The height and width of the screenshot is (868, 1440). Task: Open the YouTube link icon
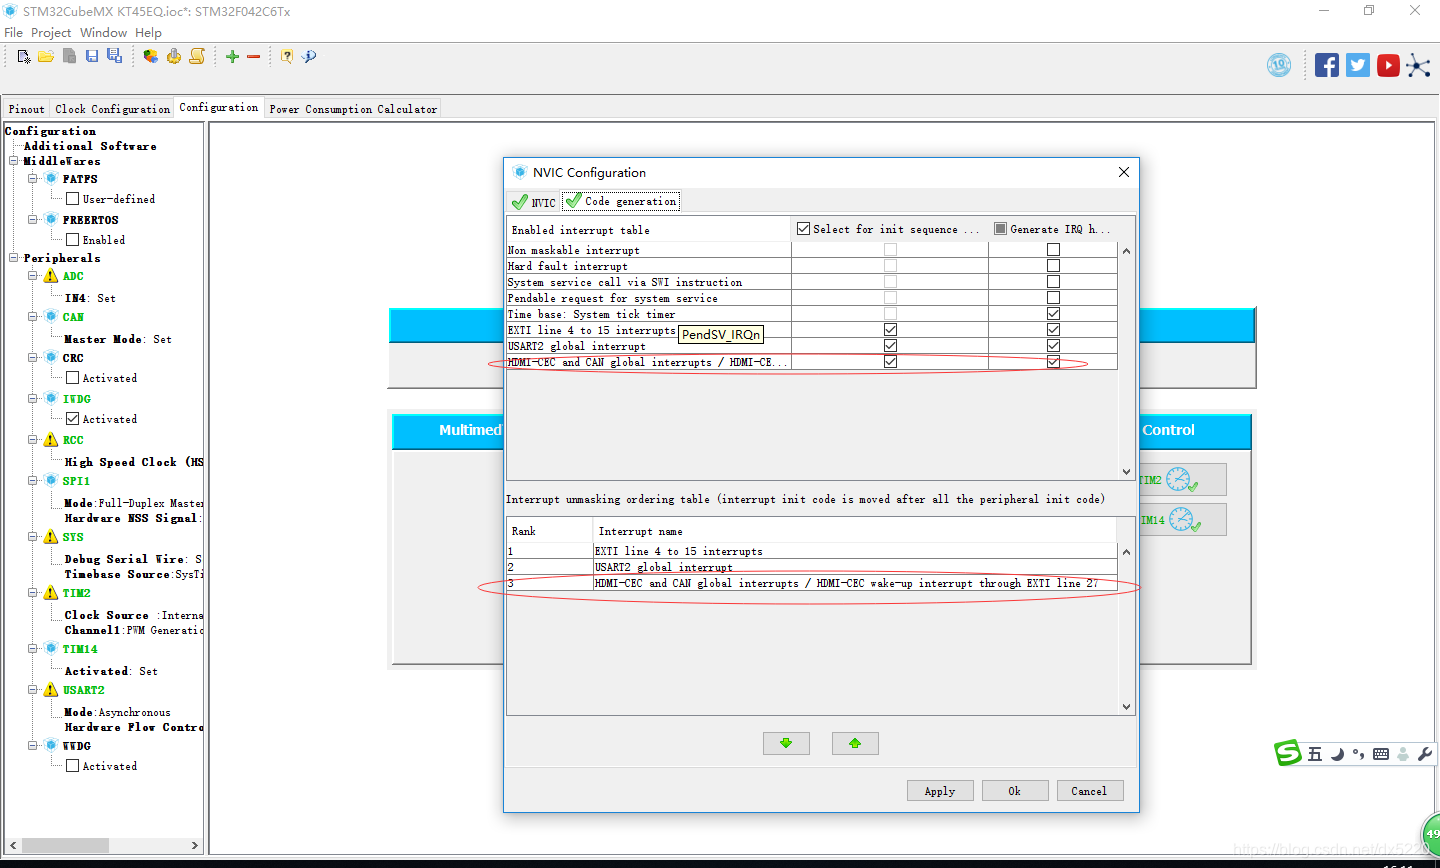1388,65
